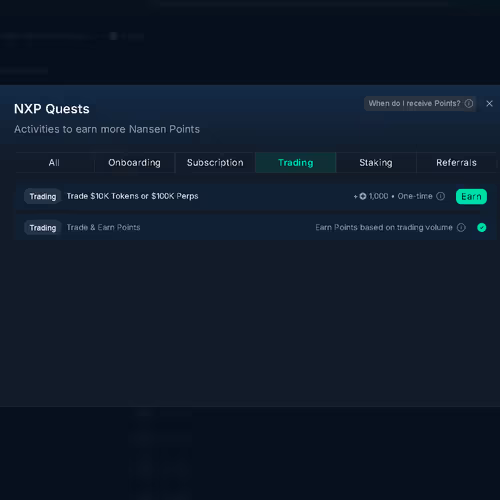
Task: Click the green completed checkmark icon
Action: click(481, 228)
